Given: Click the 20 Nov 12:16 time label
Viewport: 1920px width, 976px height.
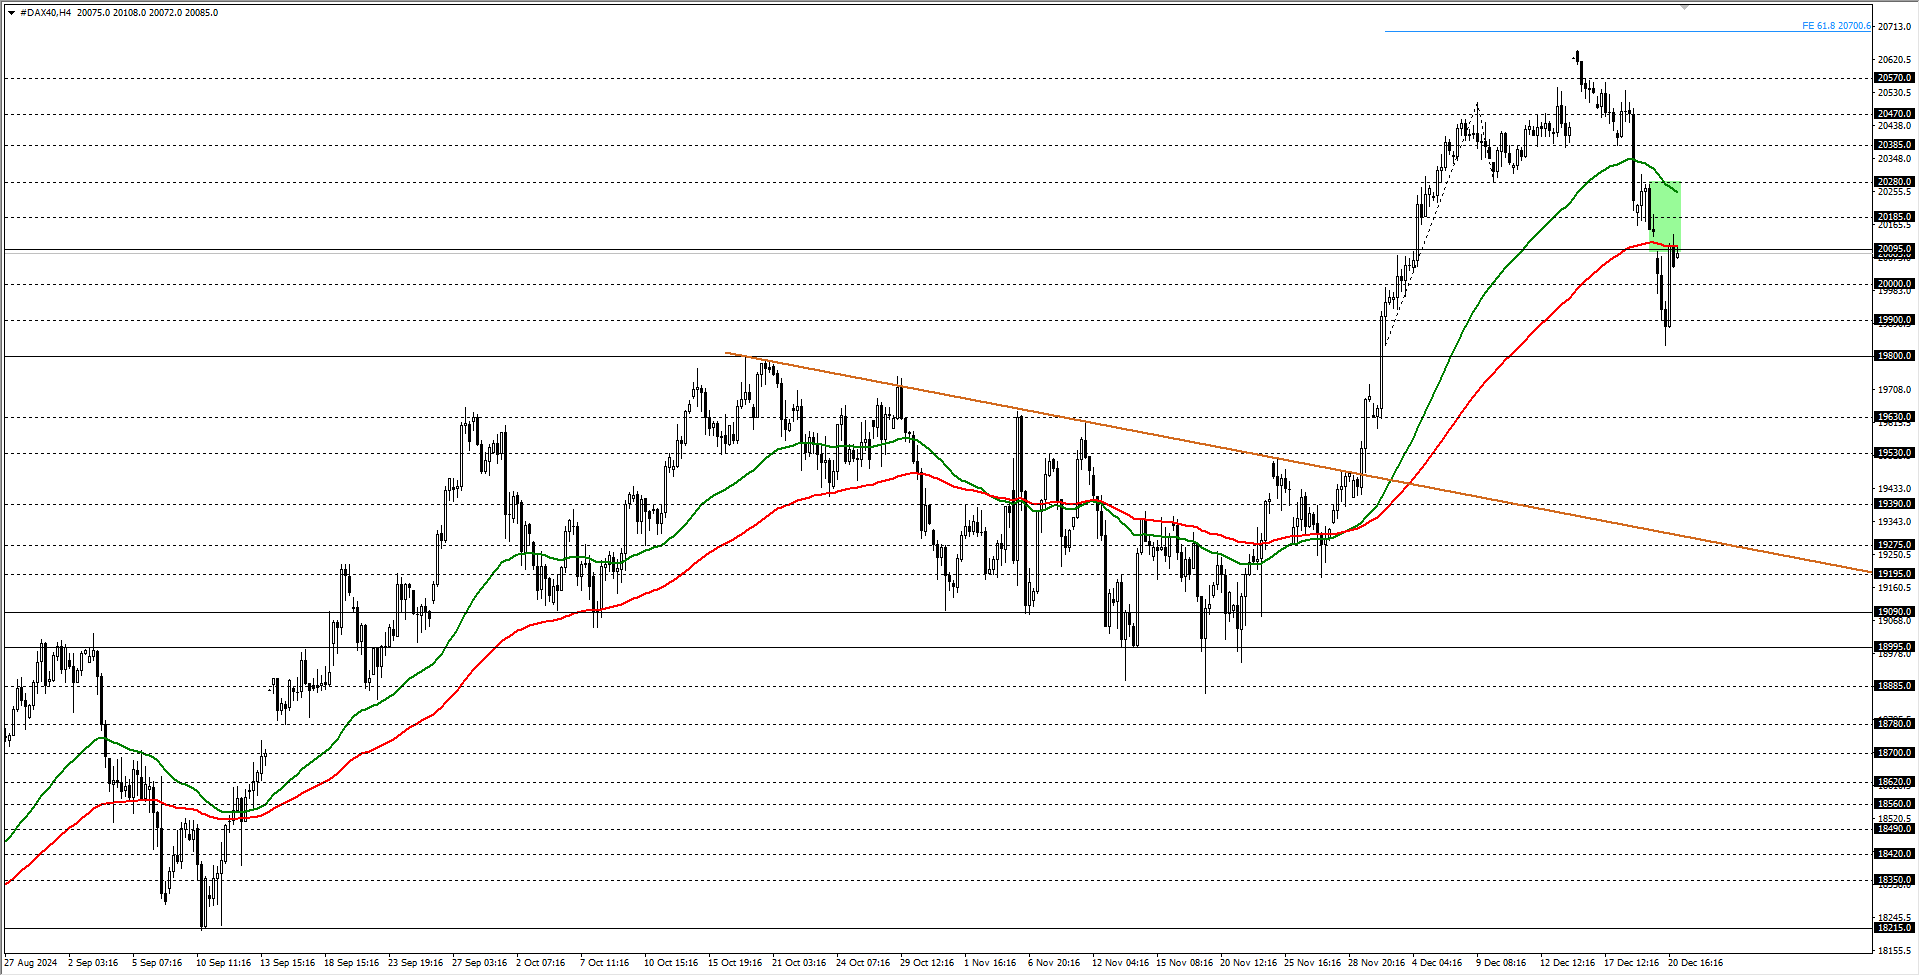Looking at the screenshot, I should tap(1249, 963).
